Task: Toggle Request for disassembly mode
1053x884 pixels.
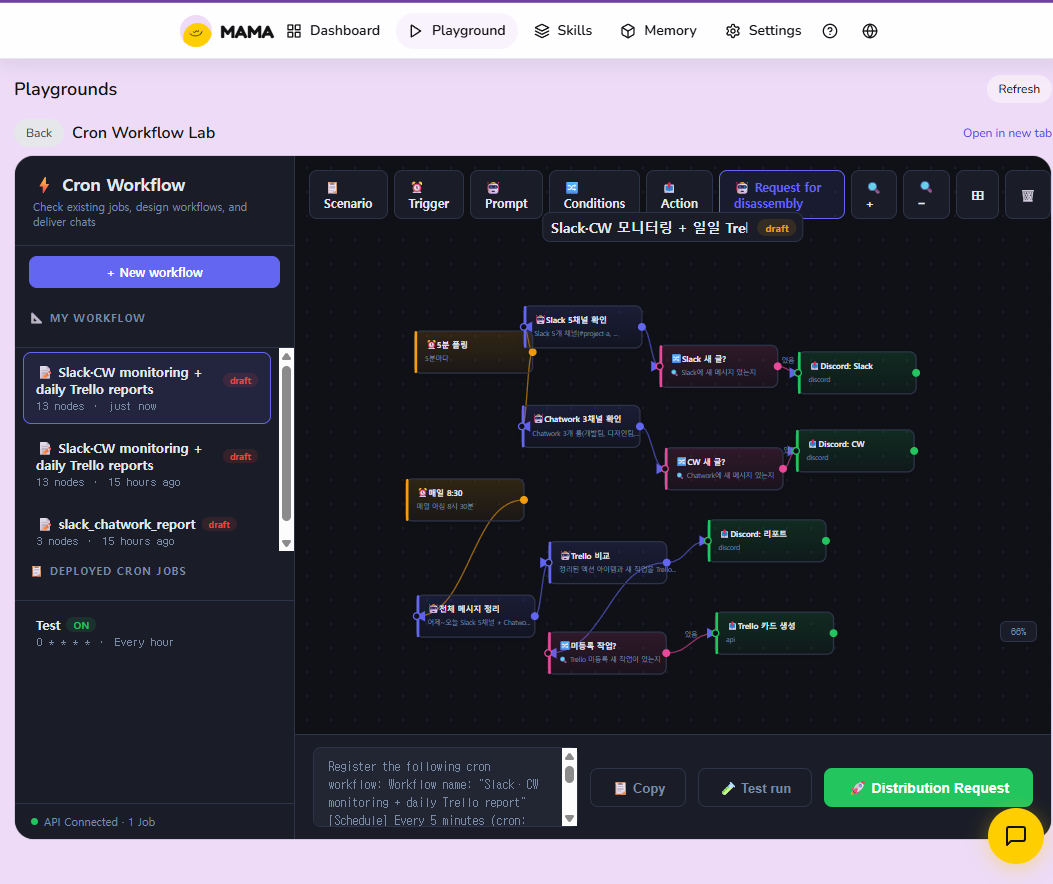Action: 781,194
